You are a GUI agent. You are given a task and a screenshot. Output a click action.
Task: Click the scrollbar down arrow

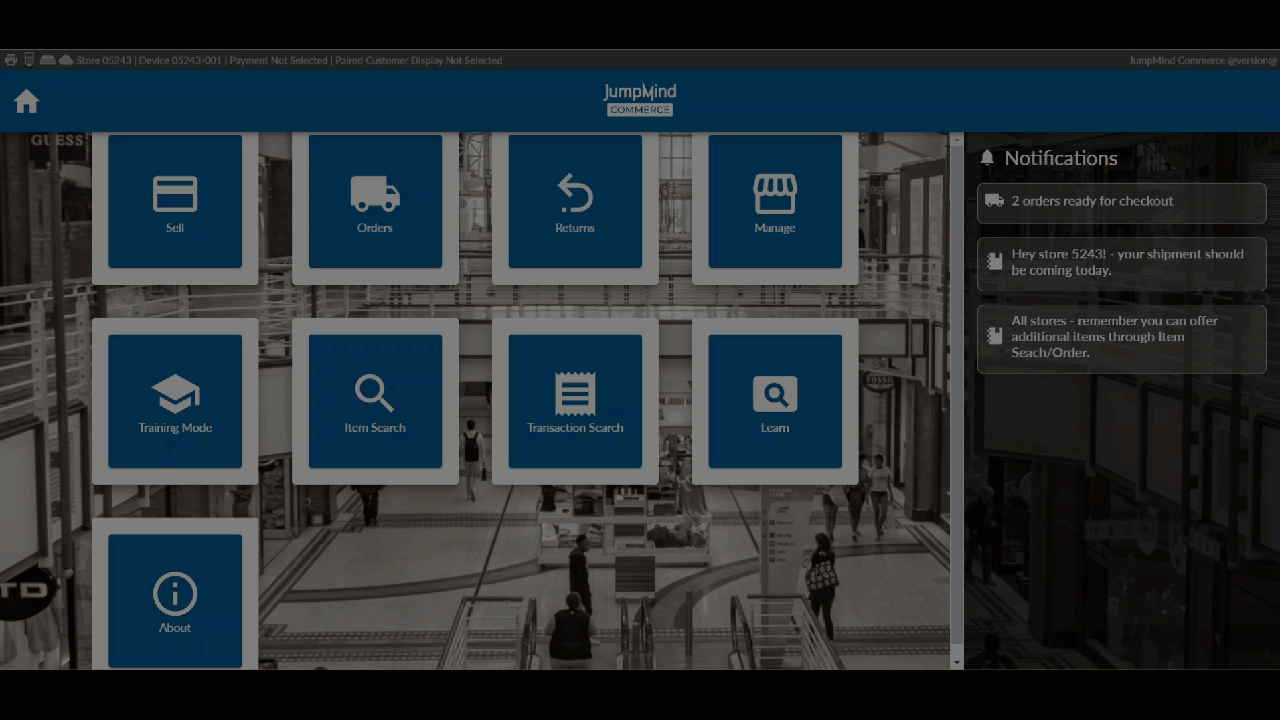coord(957,662)
